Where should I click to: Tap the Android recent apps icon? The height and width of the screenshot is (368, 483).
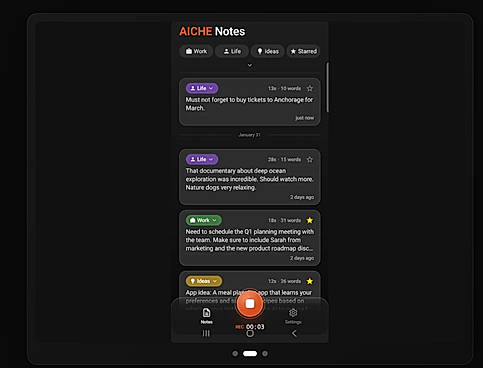point(206,333)
